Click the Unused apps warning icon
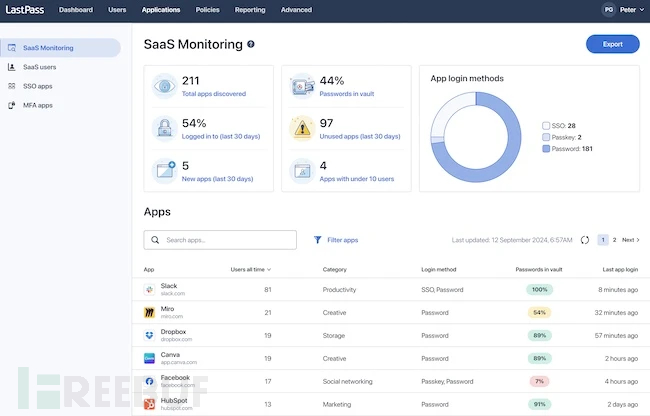Screen dimensions: 650x416 coord(301,127)
